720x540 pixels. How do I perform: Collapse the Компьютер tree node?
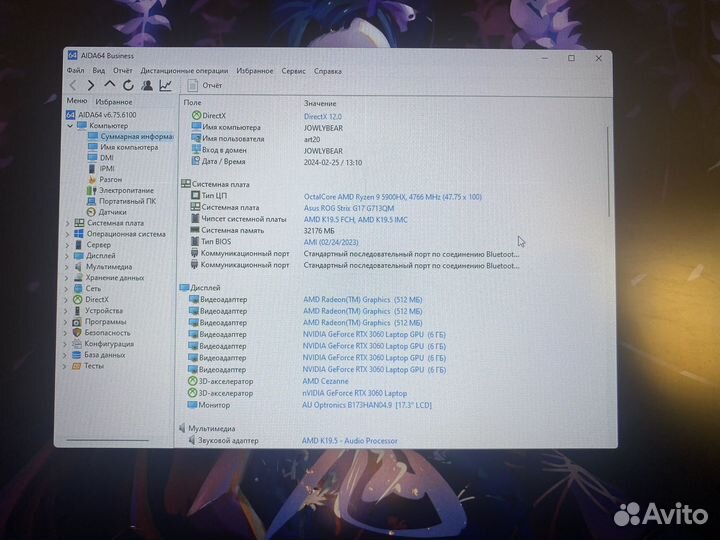[x=70, y=125]
